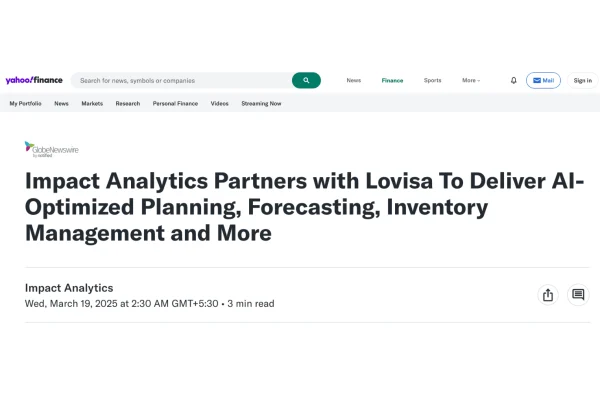This screenshot has height=403, width=600.
Task: Open Personal Finance section
Action: coord(175,103)
